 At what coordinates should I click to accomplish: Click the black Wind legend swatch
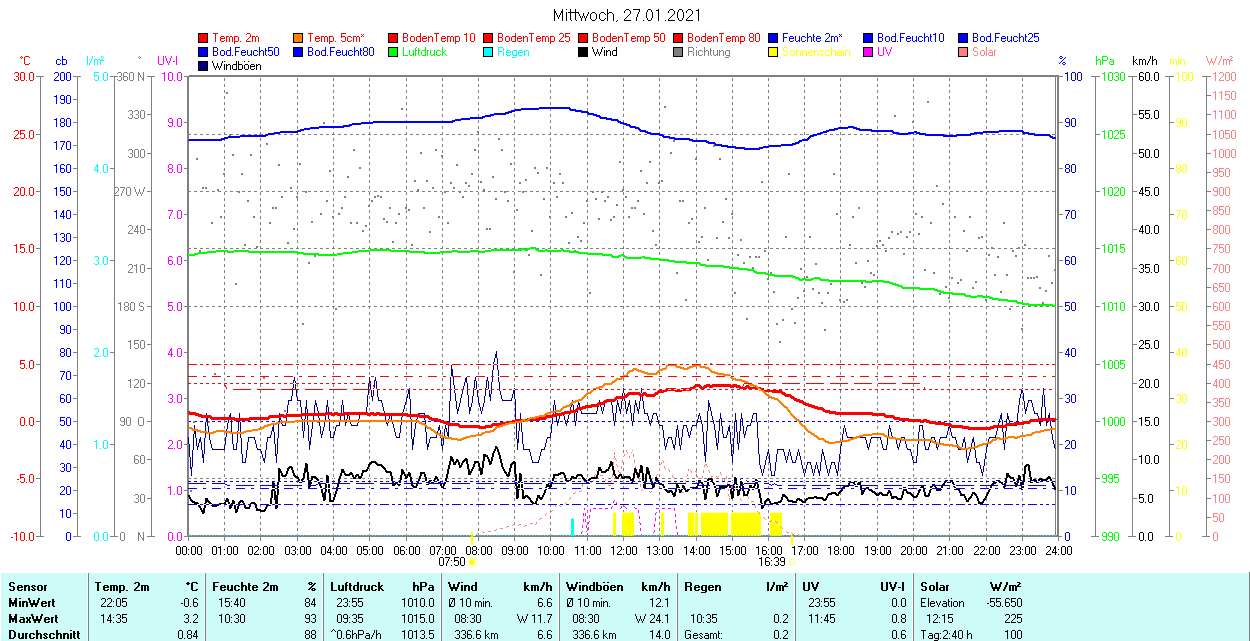pyautogui.click(x=584, y=52)
